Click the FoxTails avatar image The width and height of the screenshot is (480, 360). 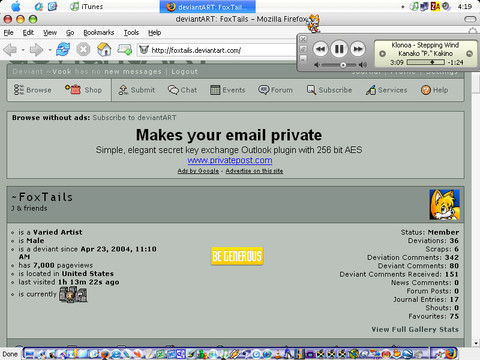pos(444,205)
